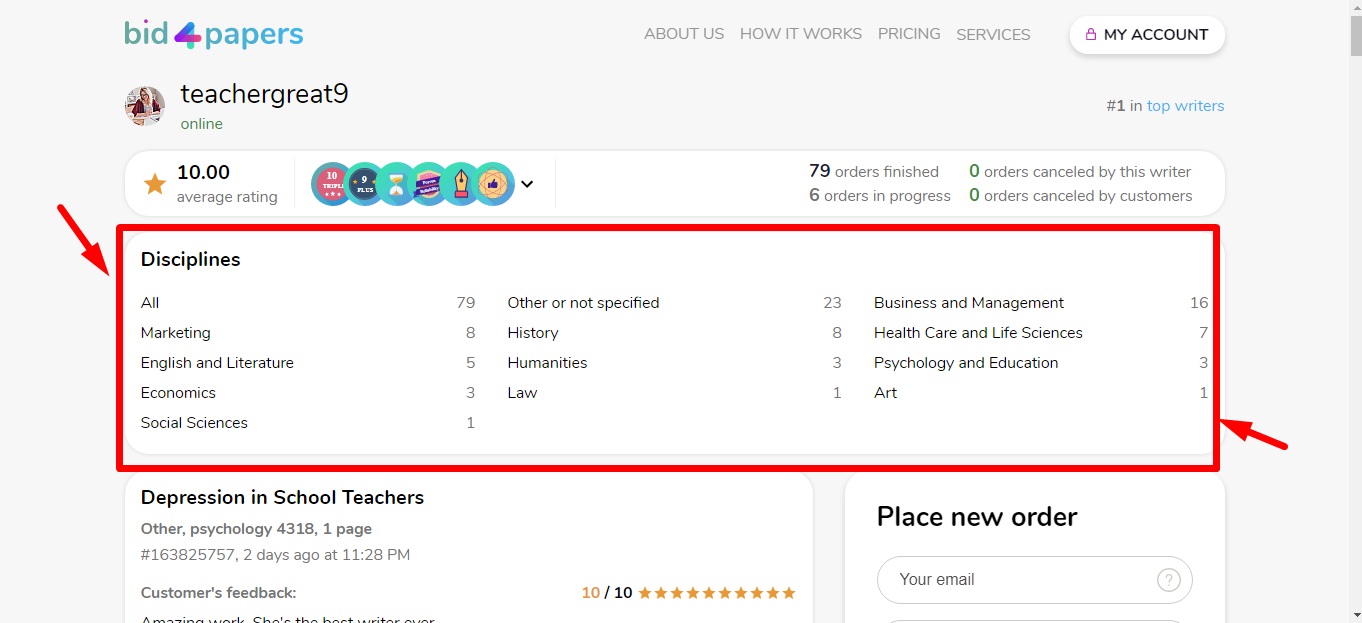Image resolution: width=1362 pixels, height=623 pixels.
Task: Click 'Other, psychology 4318, 1 page' text
Action: pos(256,529)
